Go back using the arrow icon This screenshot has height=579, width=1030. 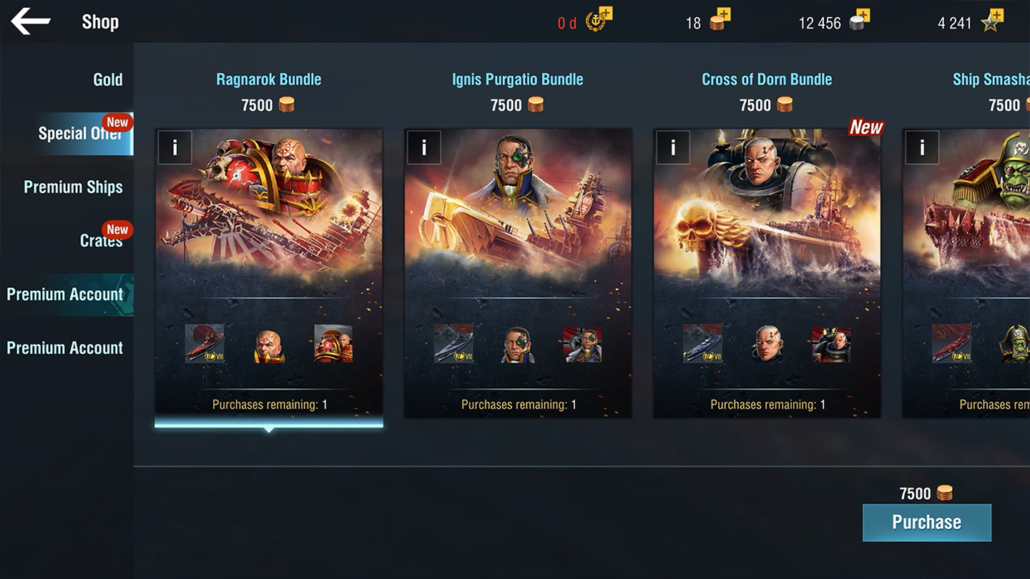[30, 22]
